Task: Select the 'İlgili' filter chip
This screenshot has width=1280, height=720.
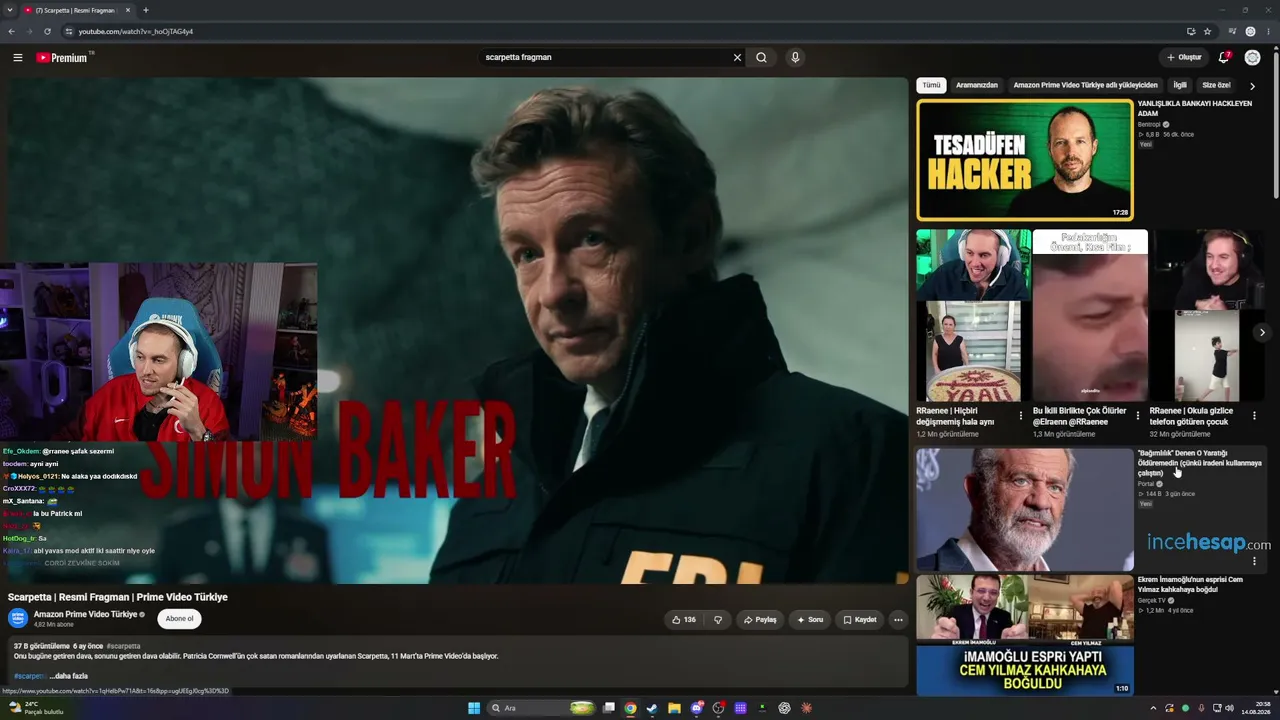Action: [1180, 85]
